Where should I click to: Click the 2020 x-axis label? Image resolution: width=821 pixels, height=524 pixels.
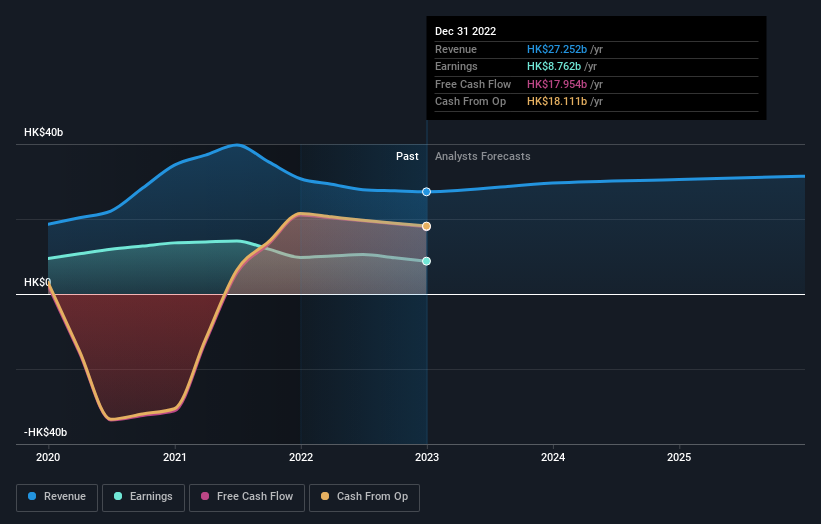click(x=48, y=458)
